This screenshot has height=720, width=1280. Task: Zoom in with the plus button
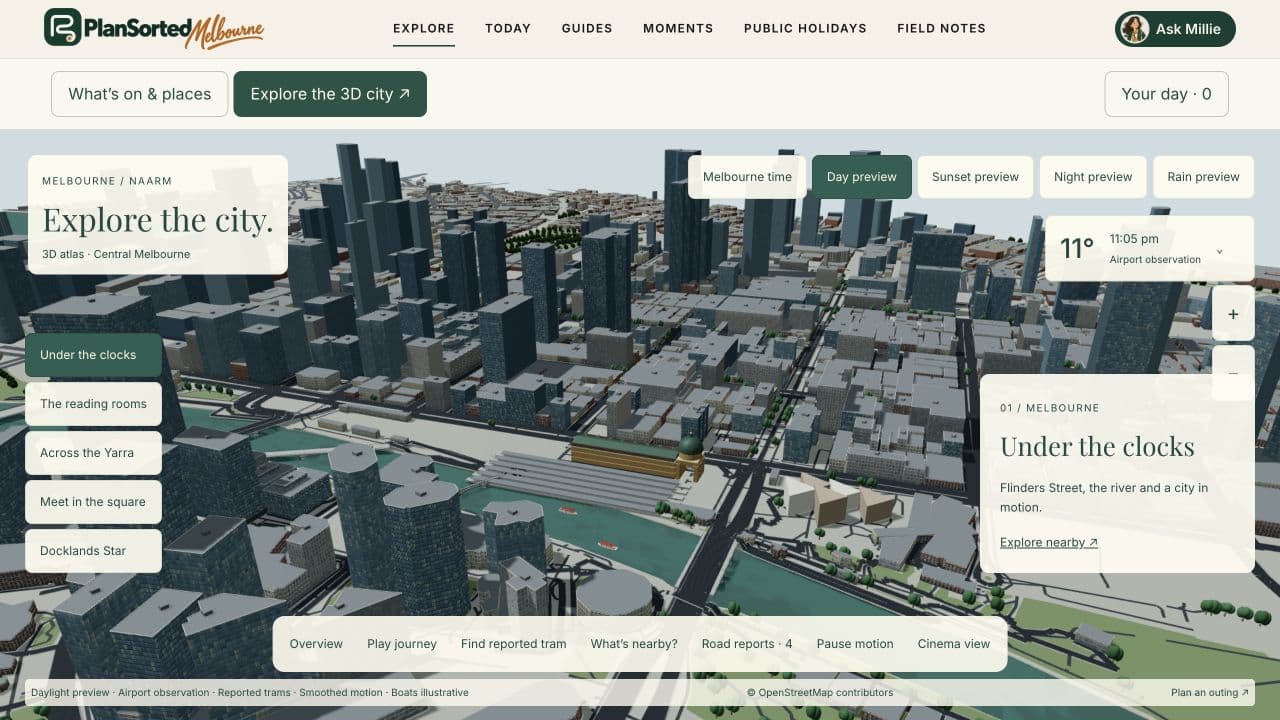(x=1233, y=314)
